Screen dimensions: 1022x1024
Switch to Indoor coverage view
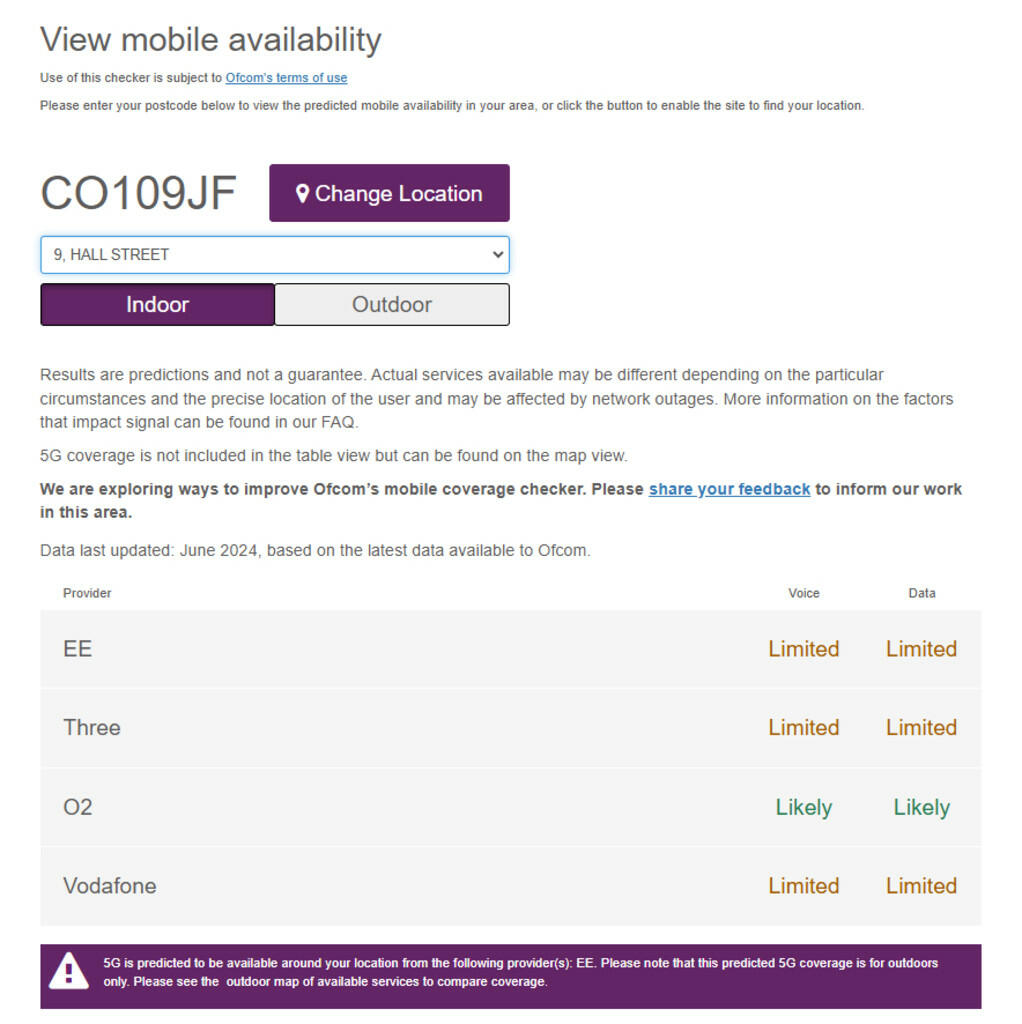point(157,305)
